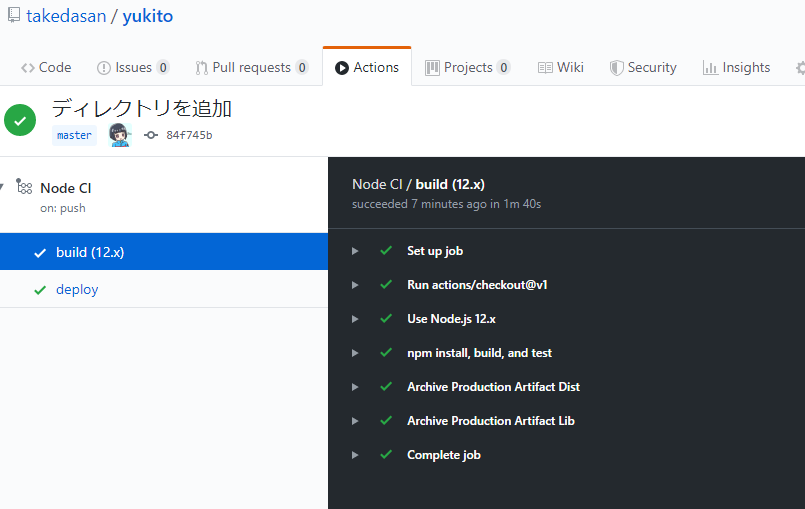Click 'Archive Production Artifact Dist' label
The height and width of the screenshot is (509, 805).
tap(493, 387)
